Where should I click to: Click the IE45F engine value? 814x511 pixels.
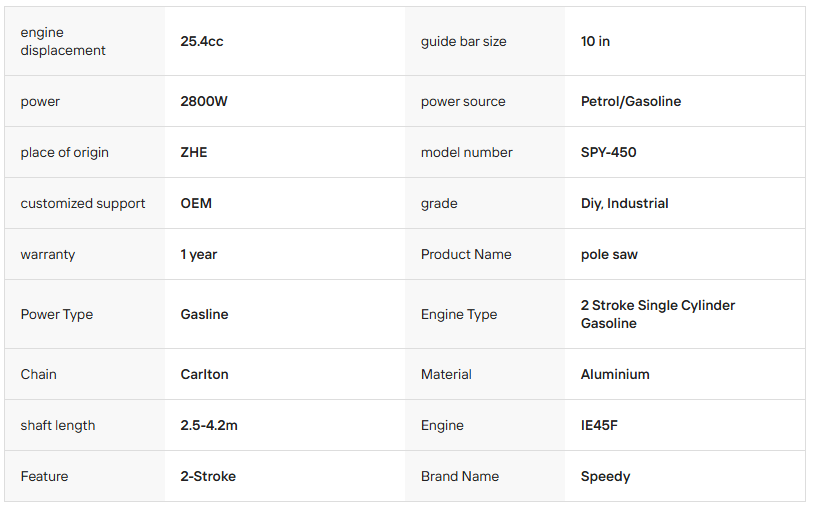point(599,426)
